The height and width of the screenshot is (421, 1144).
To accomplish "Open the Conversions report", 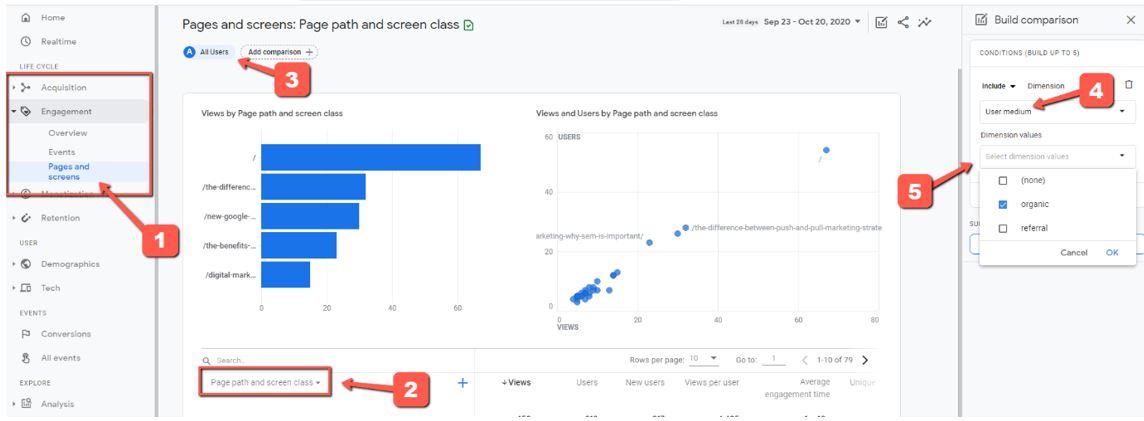I will click(x=66, y=334).
